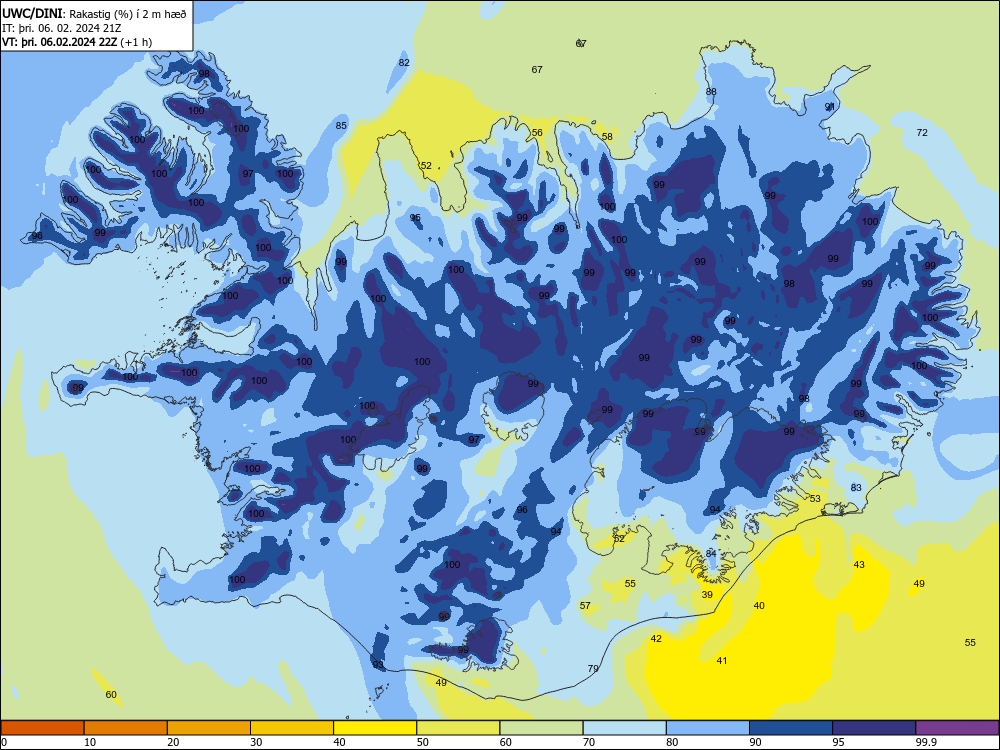Viewport: 1000px width, 750px height.
Task: Click the 80–90 light blue legend swatch
Action: point(708,728)
